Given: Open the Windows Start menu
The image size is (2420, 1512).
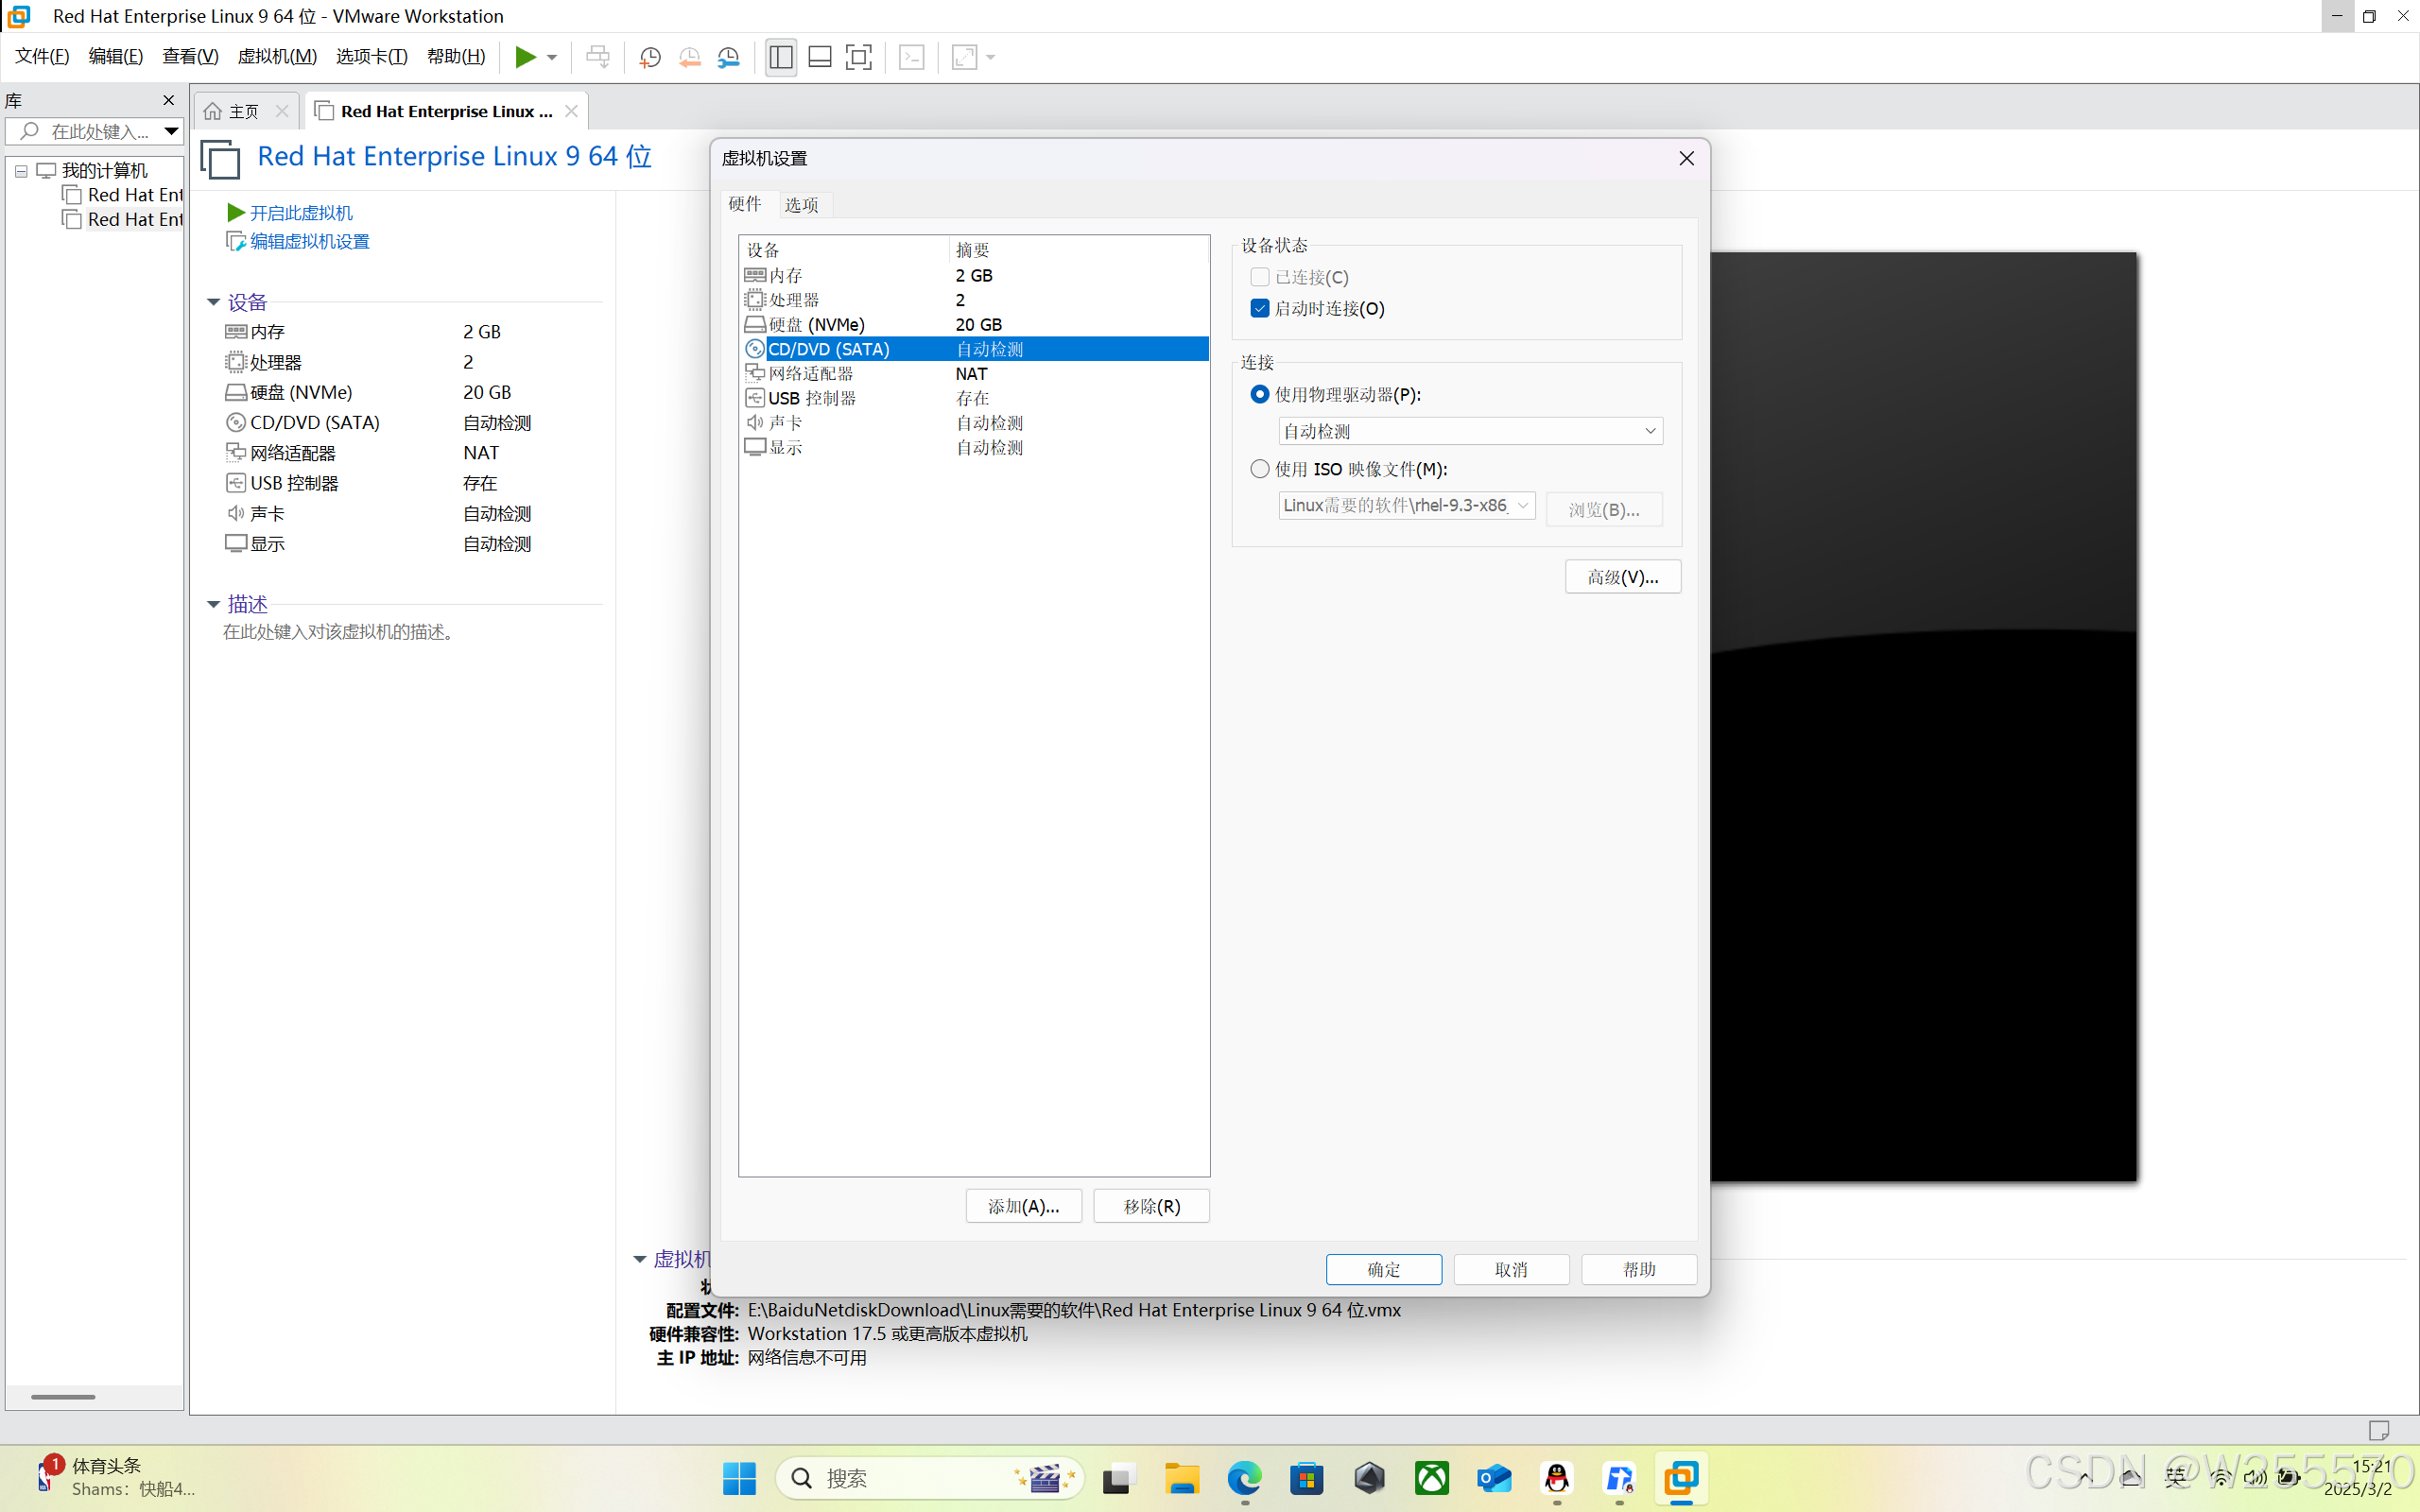Looking at the screenshot, I should [x=739, y=1478].
